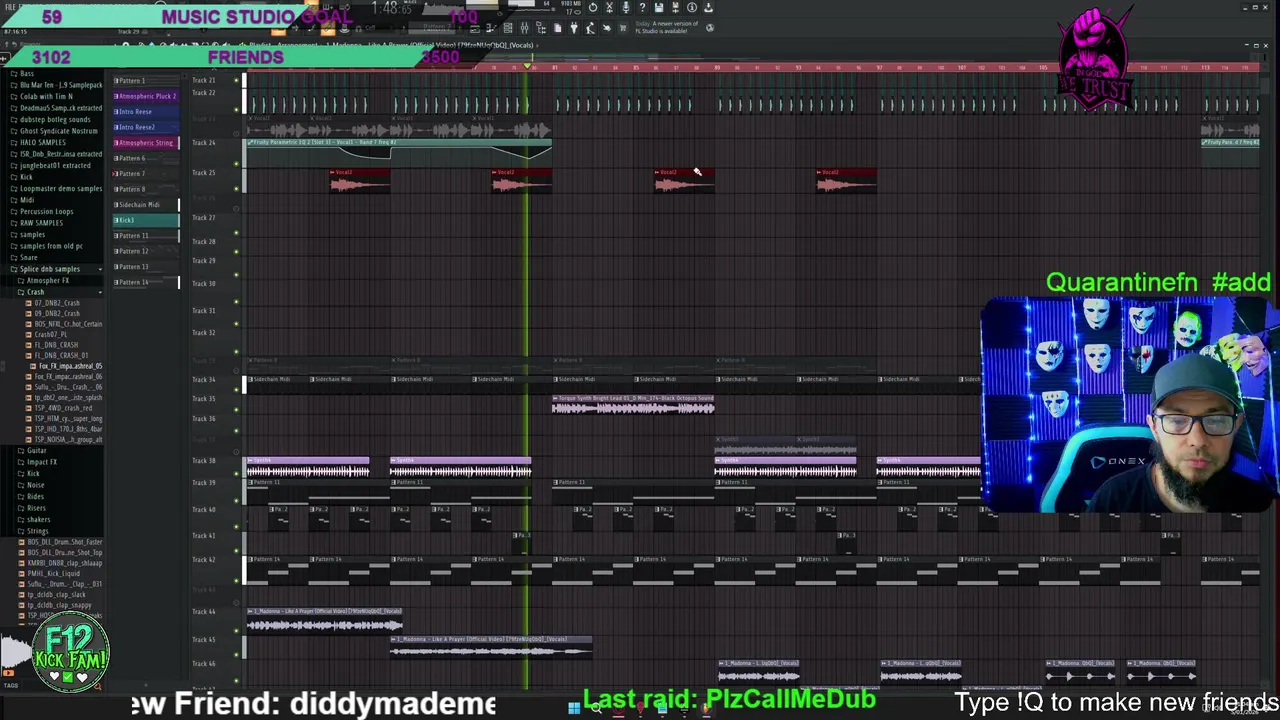Click the TAGS label in browser

10,685
